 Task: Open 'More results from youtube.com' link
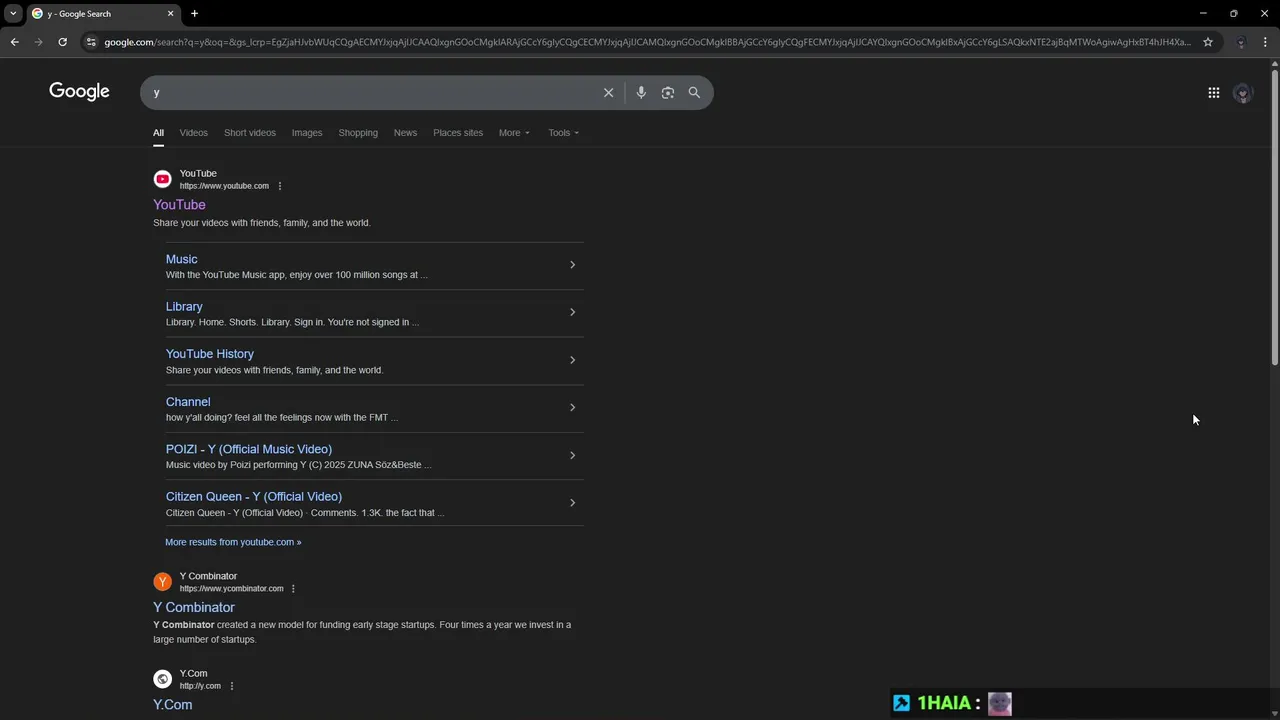click(233, 542)
